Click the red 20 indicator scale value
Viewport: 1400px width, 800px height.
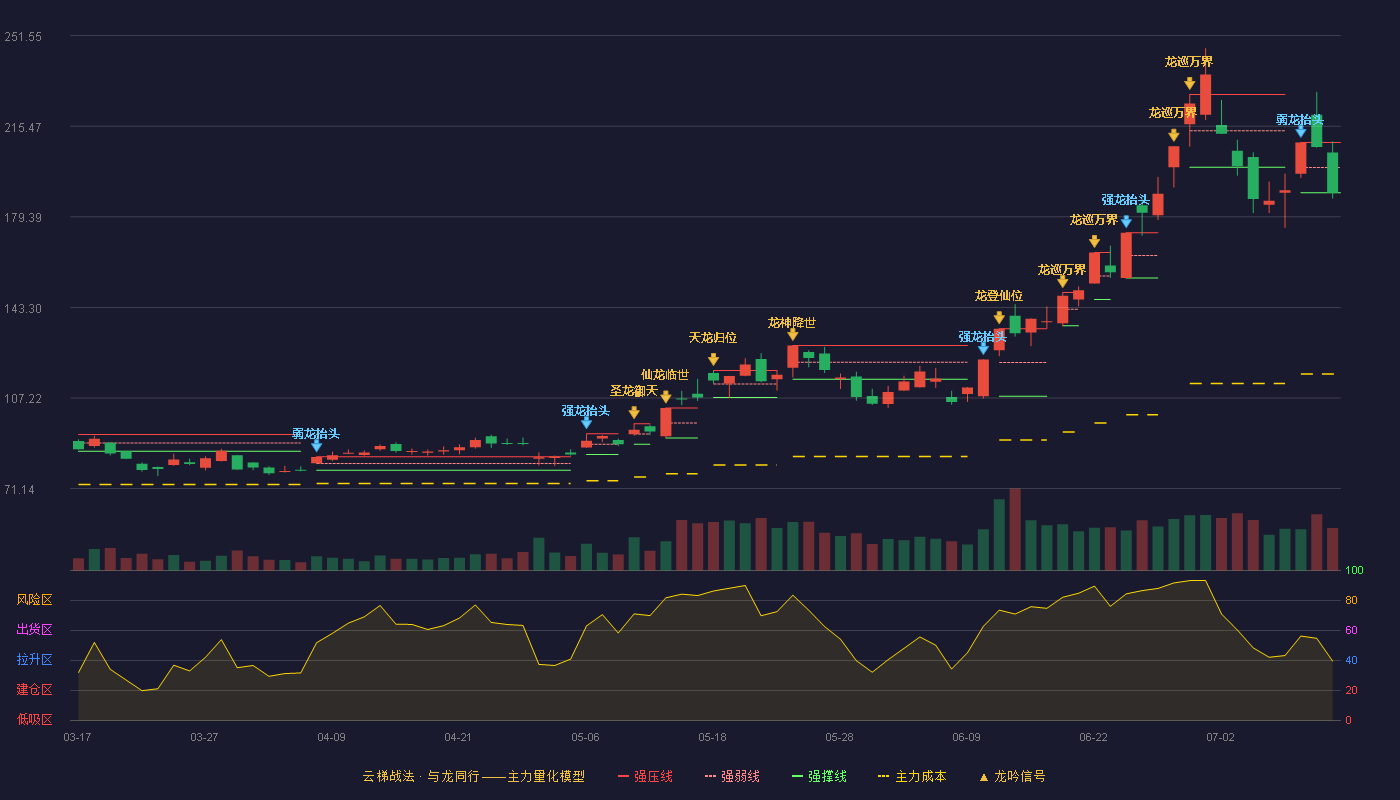click(x=1351, y=690)
